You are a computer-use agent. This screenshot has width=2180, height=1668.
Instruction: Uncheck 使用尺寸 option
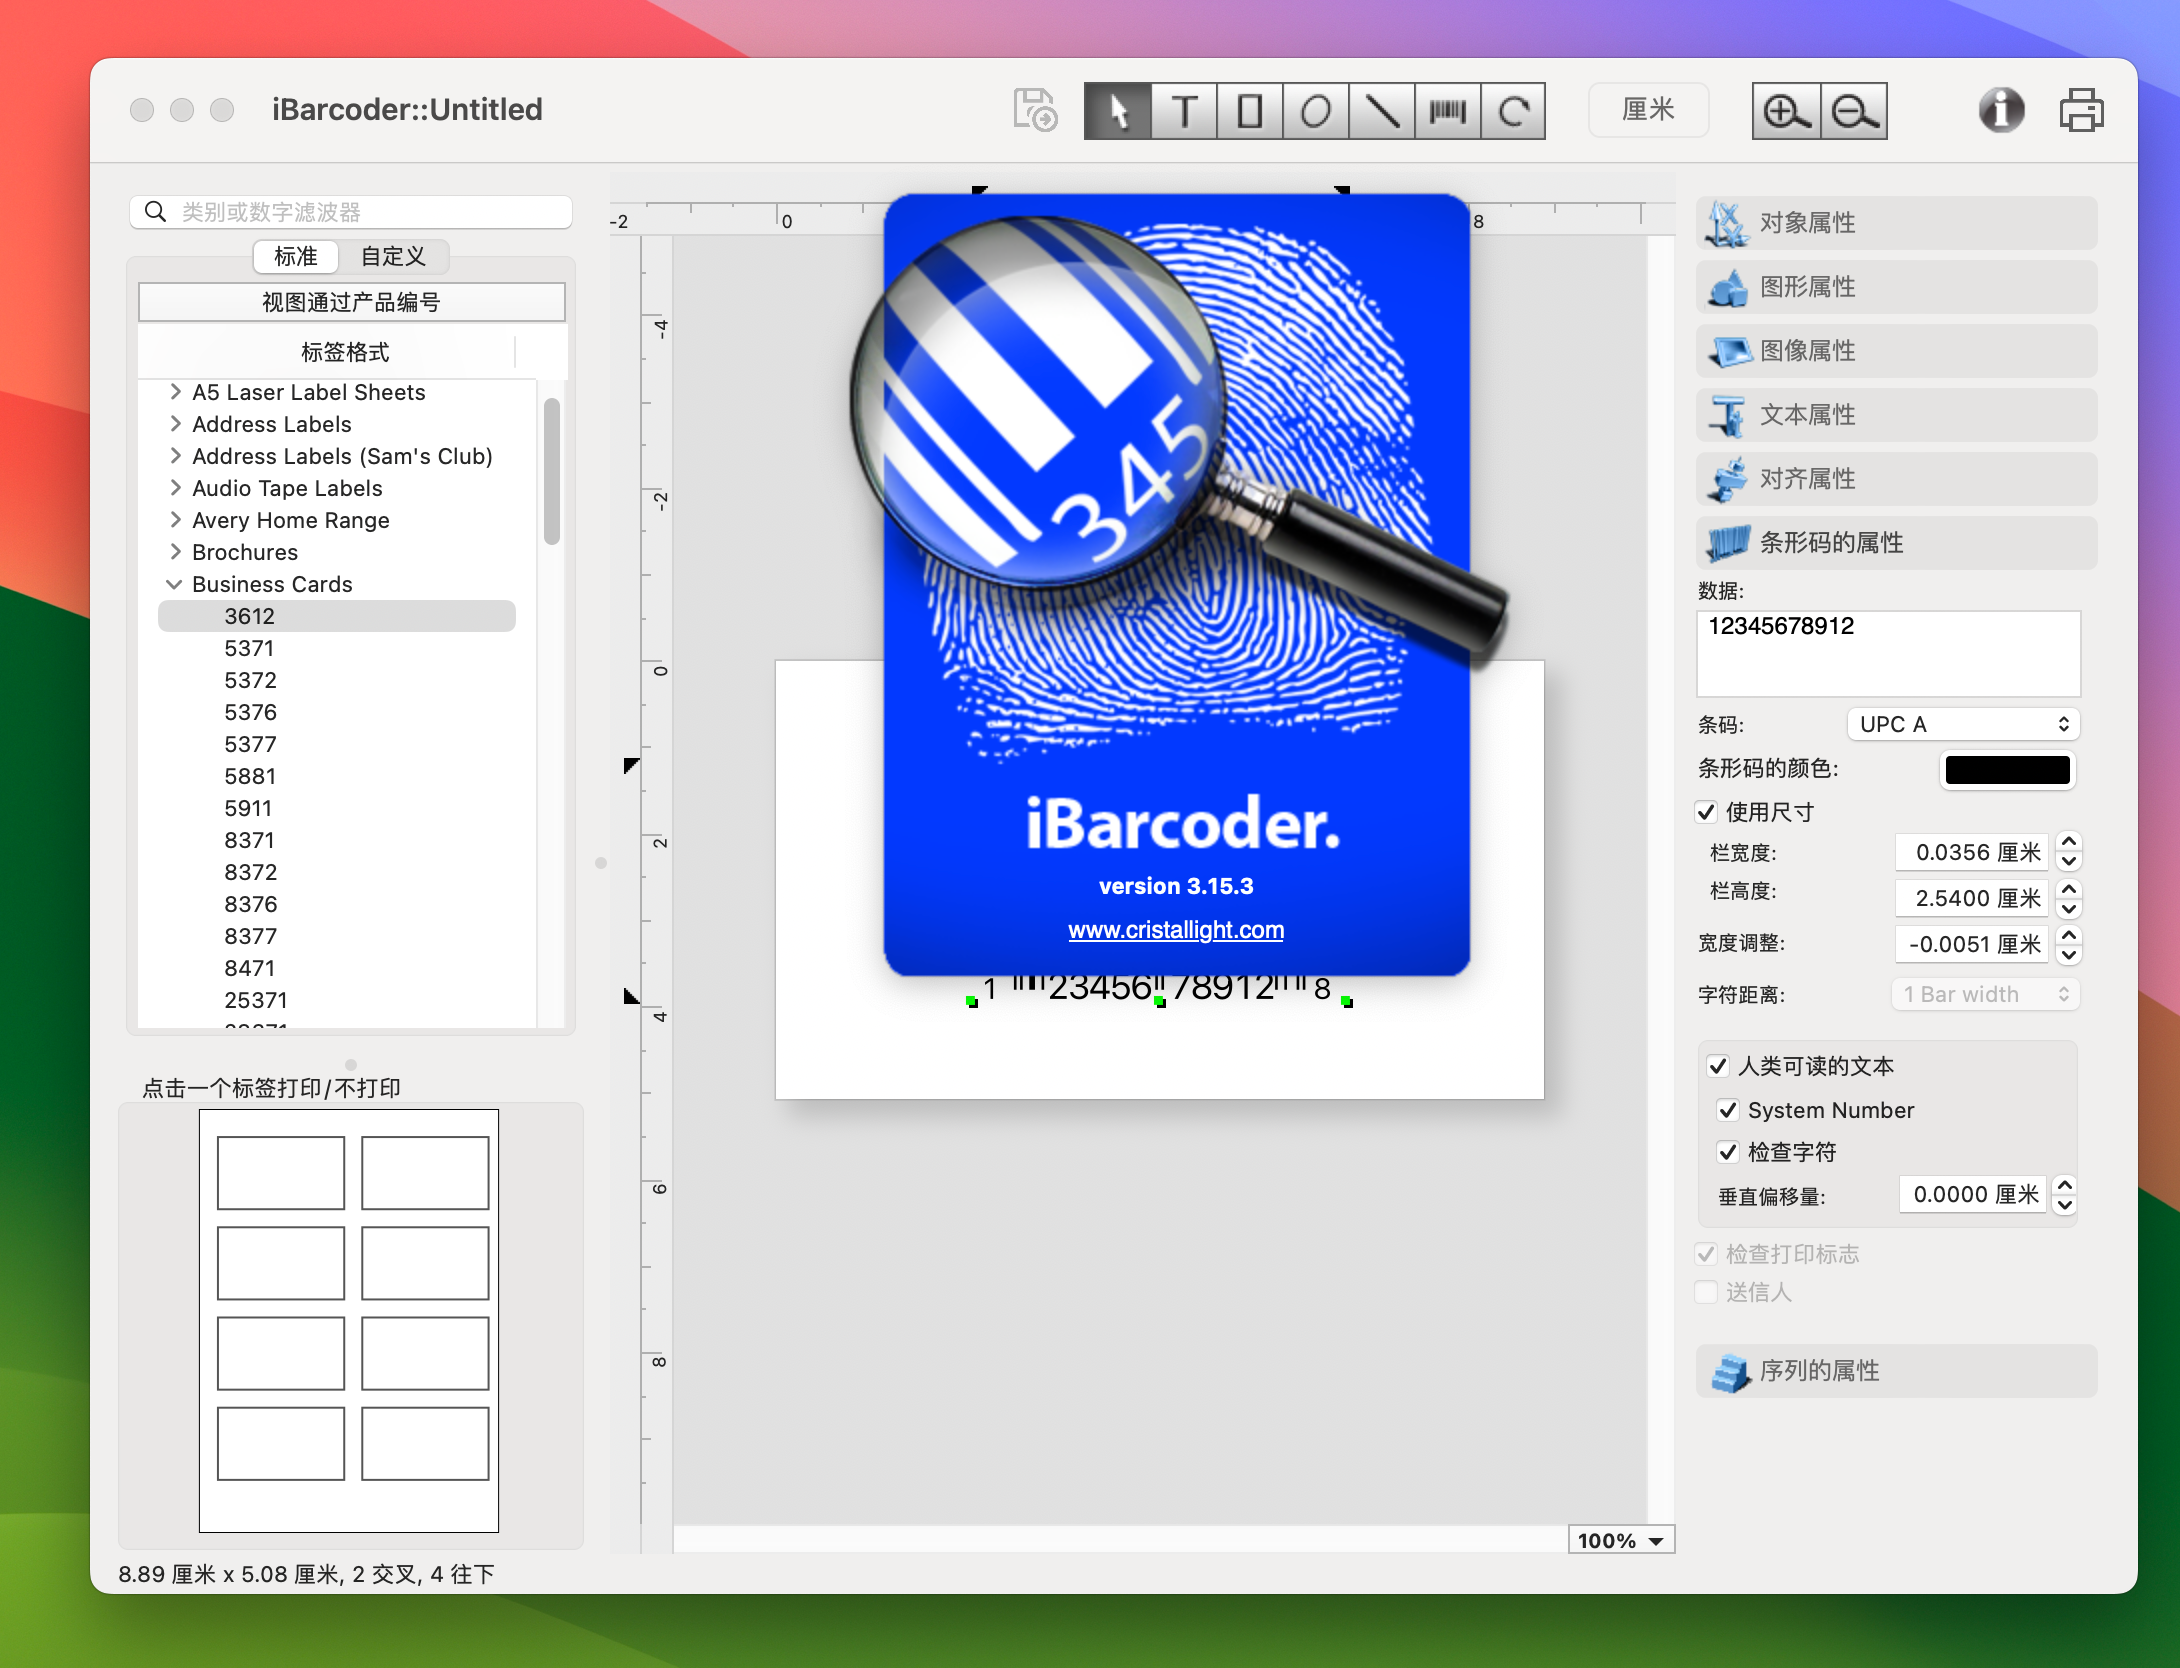click(1706, 812)
